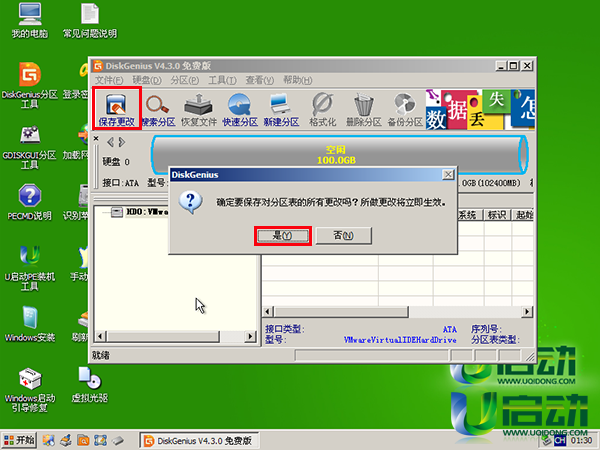
Task: Open the 备份分区 backup partition tool
Action: coord(405,110)
